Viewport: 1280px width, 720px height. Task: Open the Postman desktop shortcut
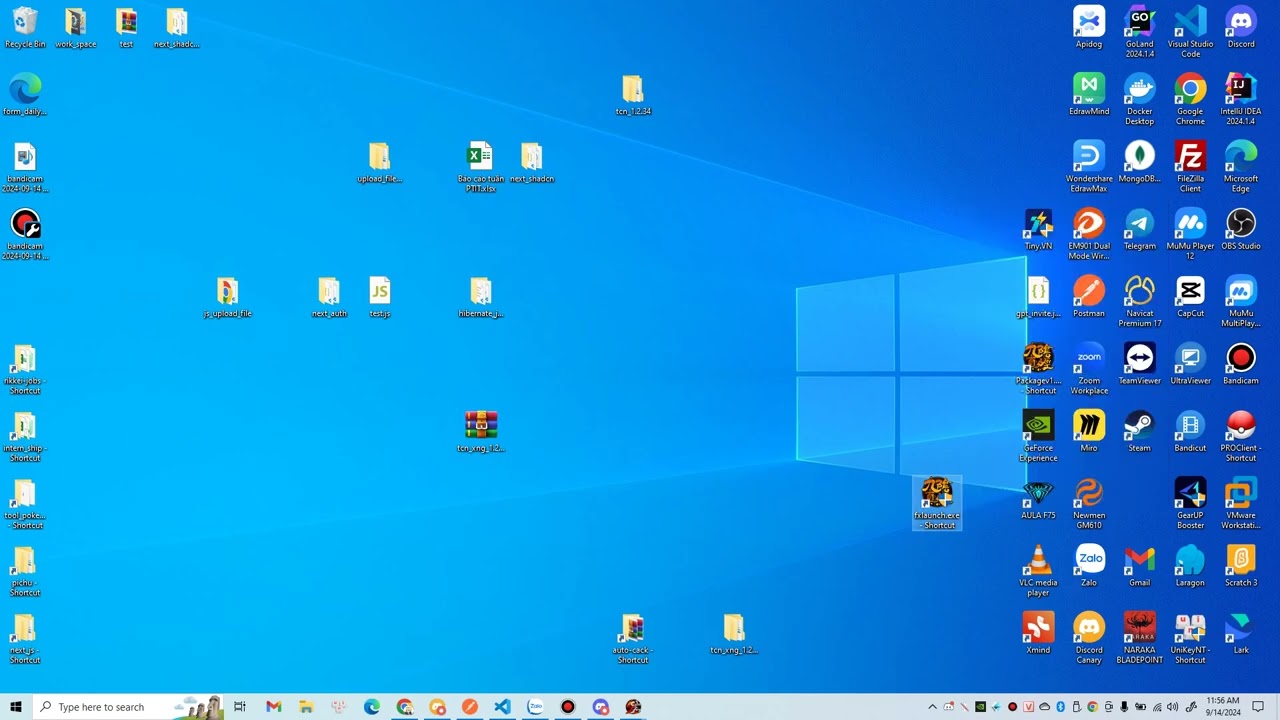1089,297
